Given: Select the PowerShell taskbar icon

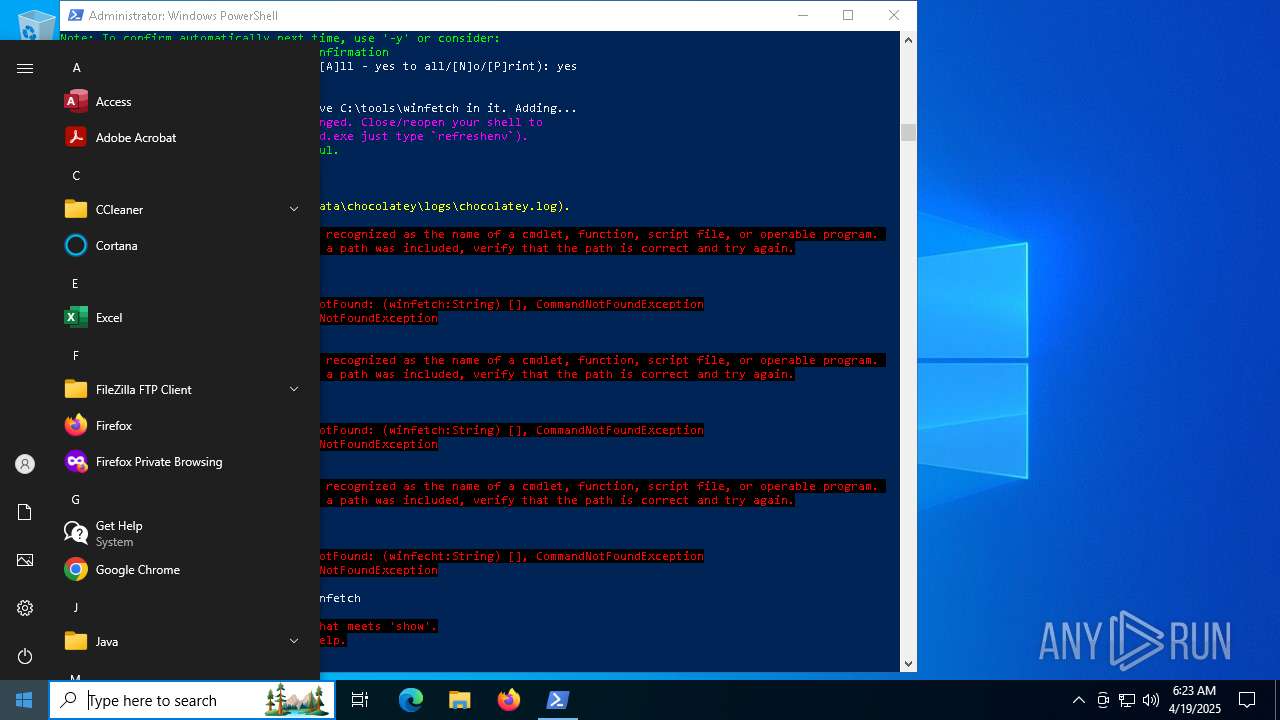Looking at the screenshot, I should click(x=558, y=700).
